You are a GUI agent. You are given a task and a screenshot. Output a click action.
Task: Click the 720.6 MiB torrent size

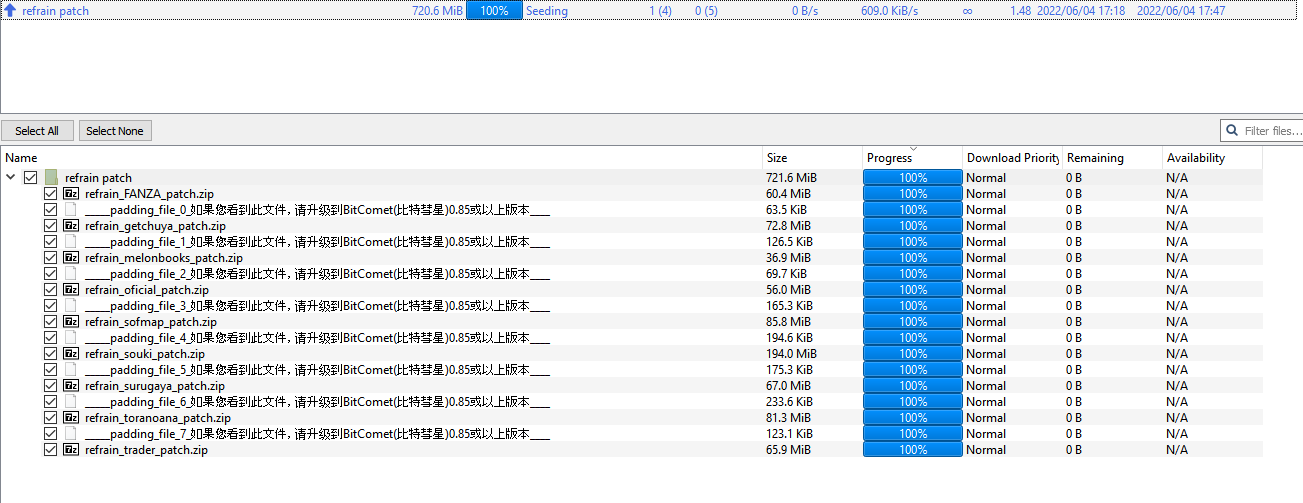[x=438, y=11]
